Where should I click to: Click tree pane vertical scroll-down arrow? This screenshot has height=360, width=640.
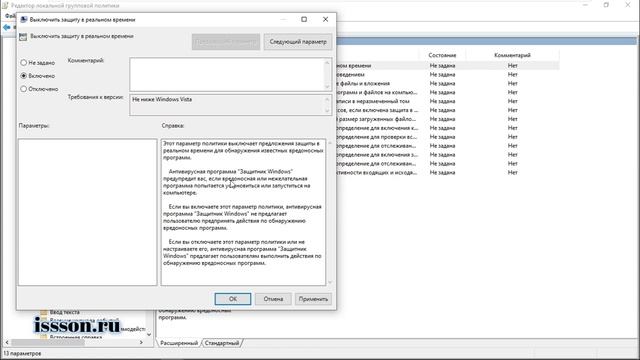point(149,335)
